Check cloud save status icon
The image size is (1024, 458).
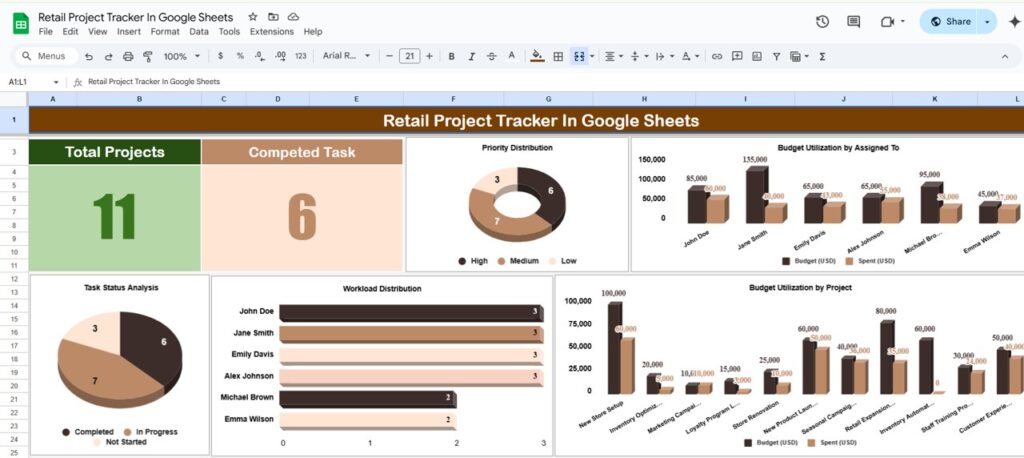293,17
